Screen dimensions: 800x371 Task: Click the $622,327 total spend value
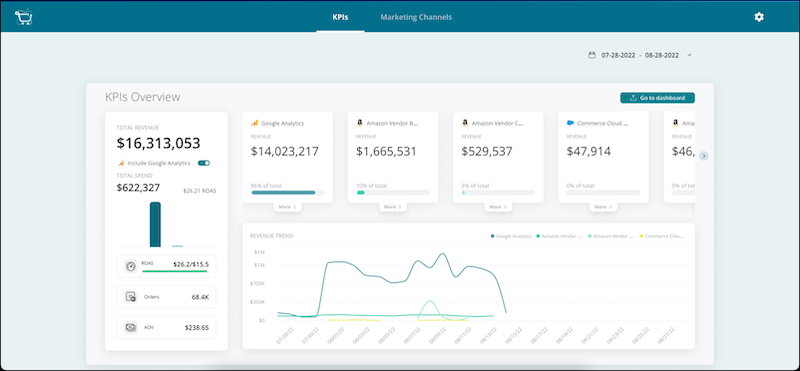coord(138,188)
